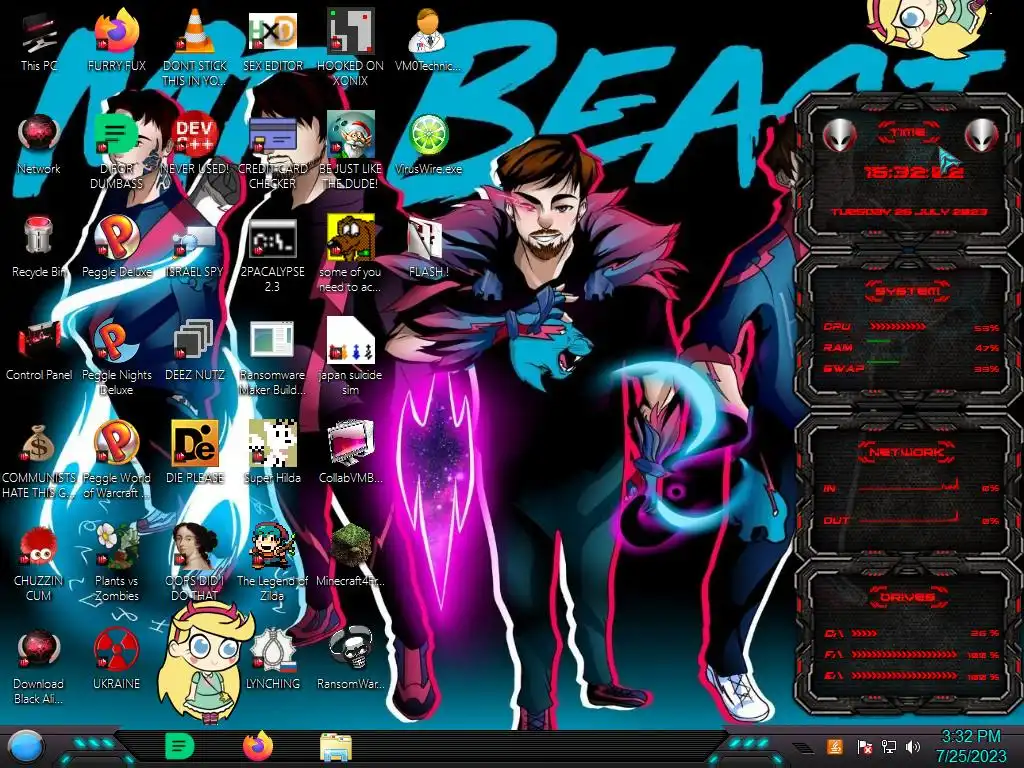Screen dimensions: 1024x768
Task: Click the E:\ drive entry in the gadget
Action: [x=912, y=676]
